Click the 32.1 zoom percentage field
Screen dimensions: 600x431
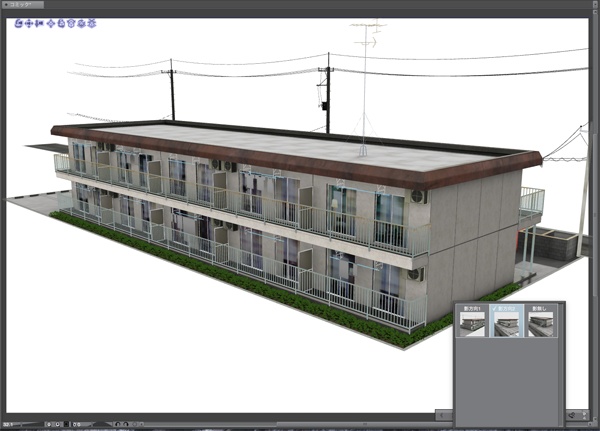tap(8, 424)
